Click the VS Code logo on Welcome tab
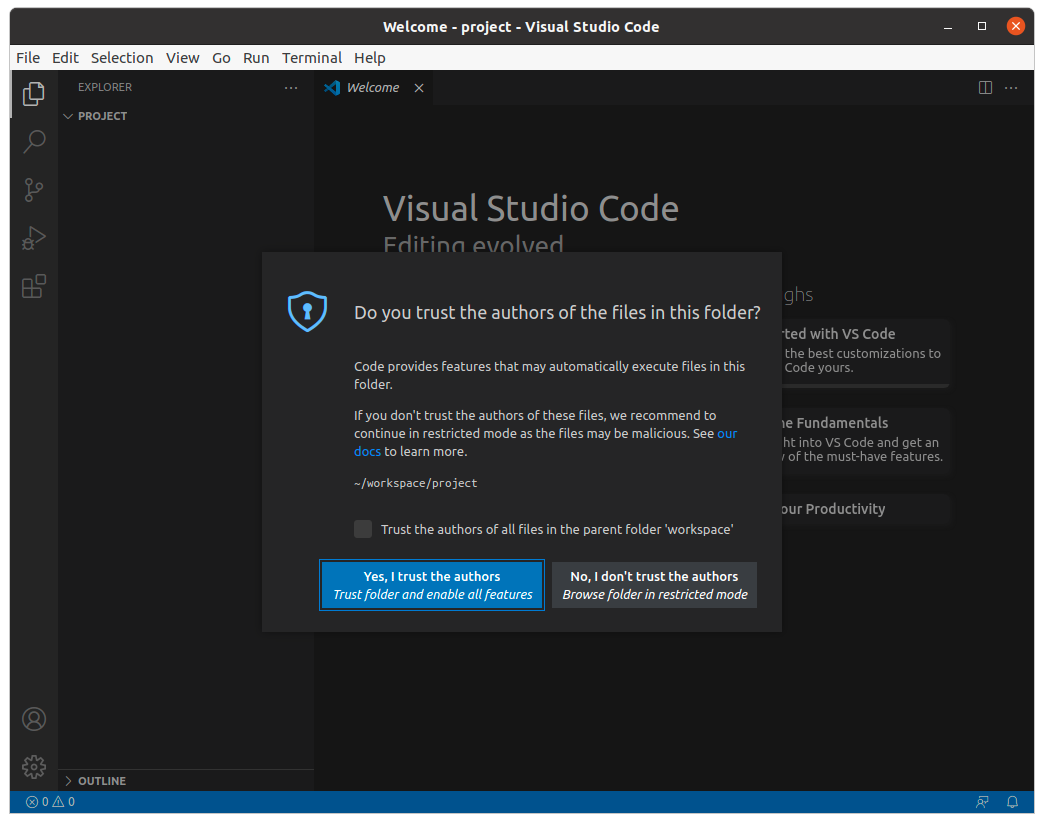This screenshot has width=1044, height=823. (332, 88)
